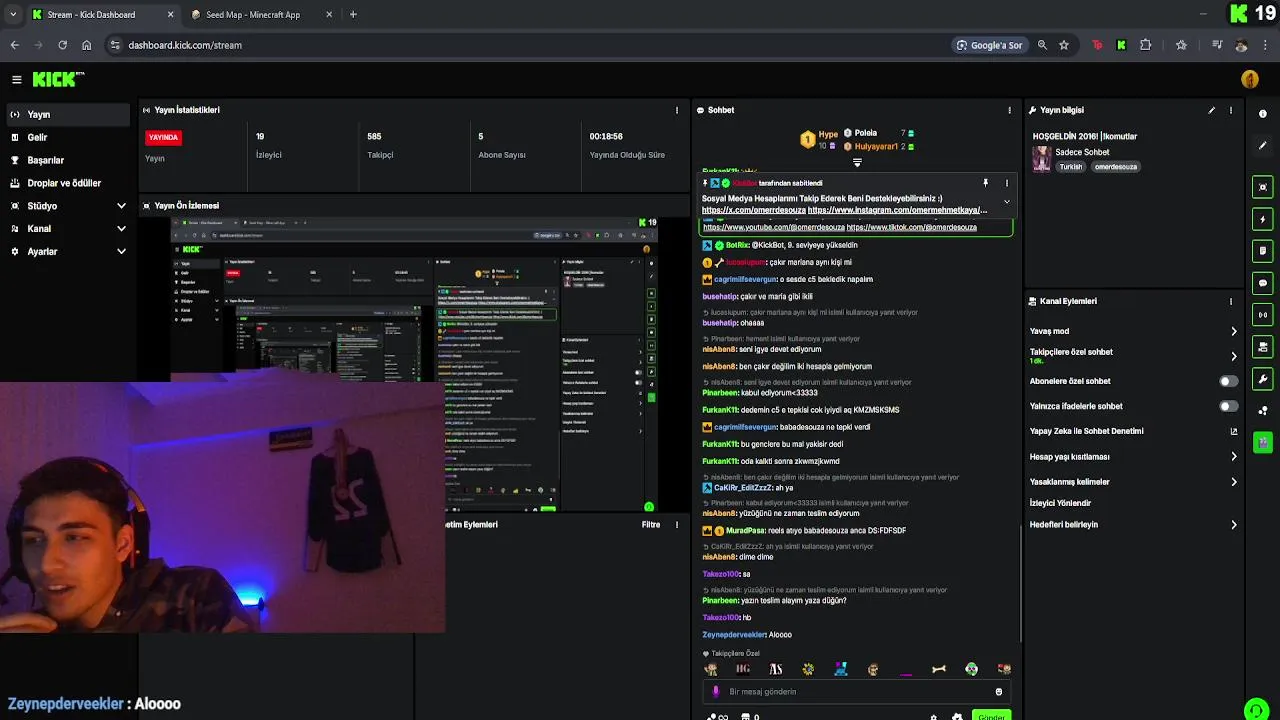Open the tiktok.com/@omerdesouza link in chat
This screenshot has height=720, width=1280.
911,227
